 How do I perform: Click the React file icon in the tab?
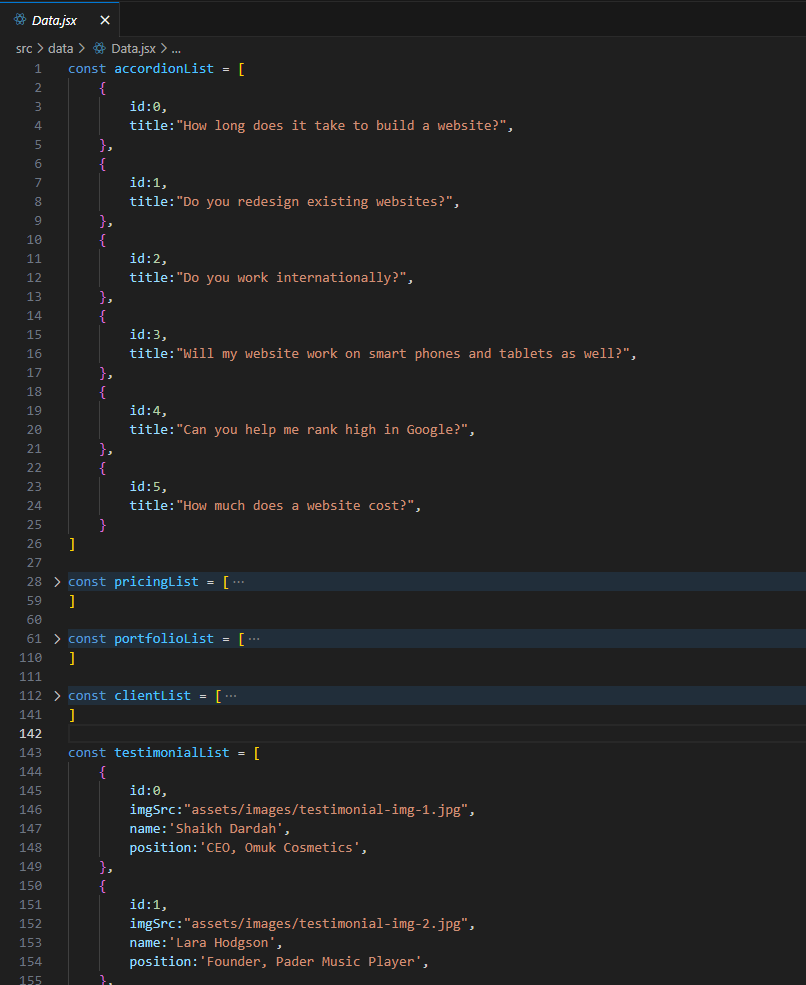pyautogui.click(x=20, y=20)
